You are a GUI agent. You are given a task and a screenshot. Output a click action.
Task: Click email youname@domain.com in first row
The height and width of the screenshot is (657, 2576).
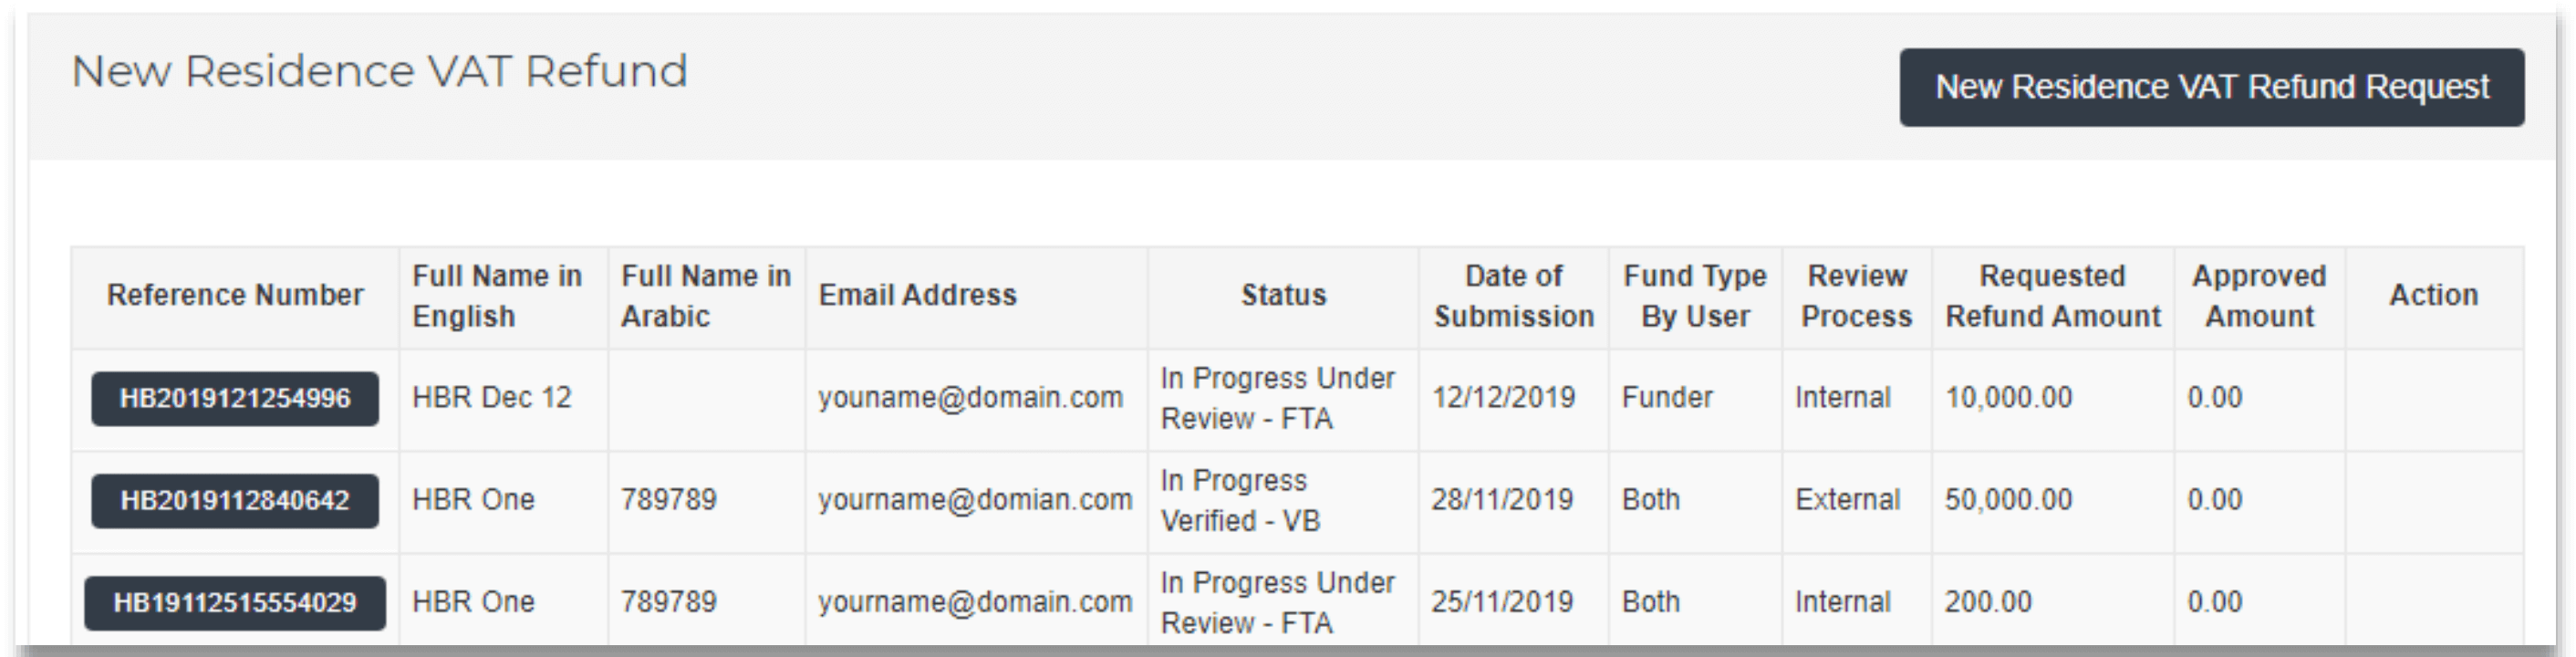pos(970,398)
